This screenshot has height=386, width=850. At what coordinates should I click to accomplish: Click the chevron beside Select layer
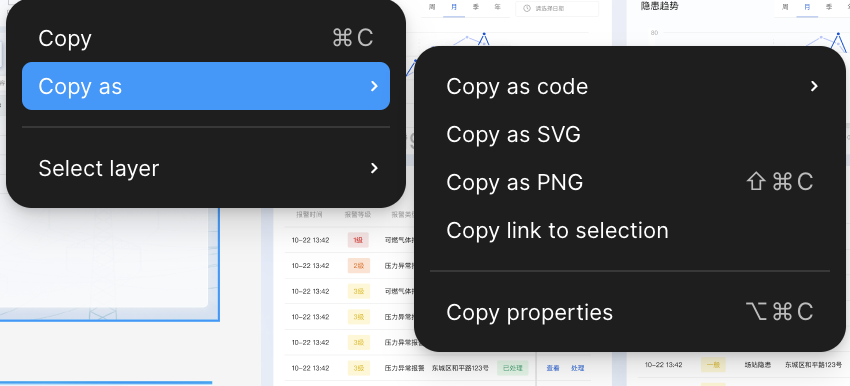374,169
